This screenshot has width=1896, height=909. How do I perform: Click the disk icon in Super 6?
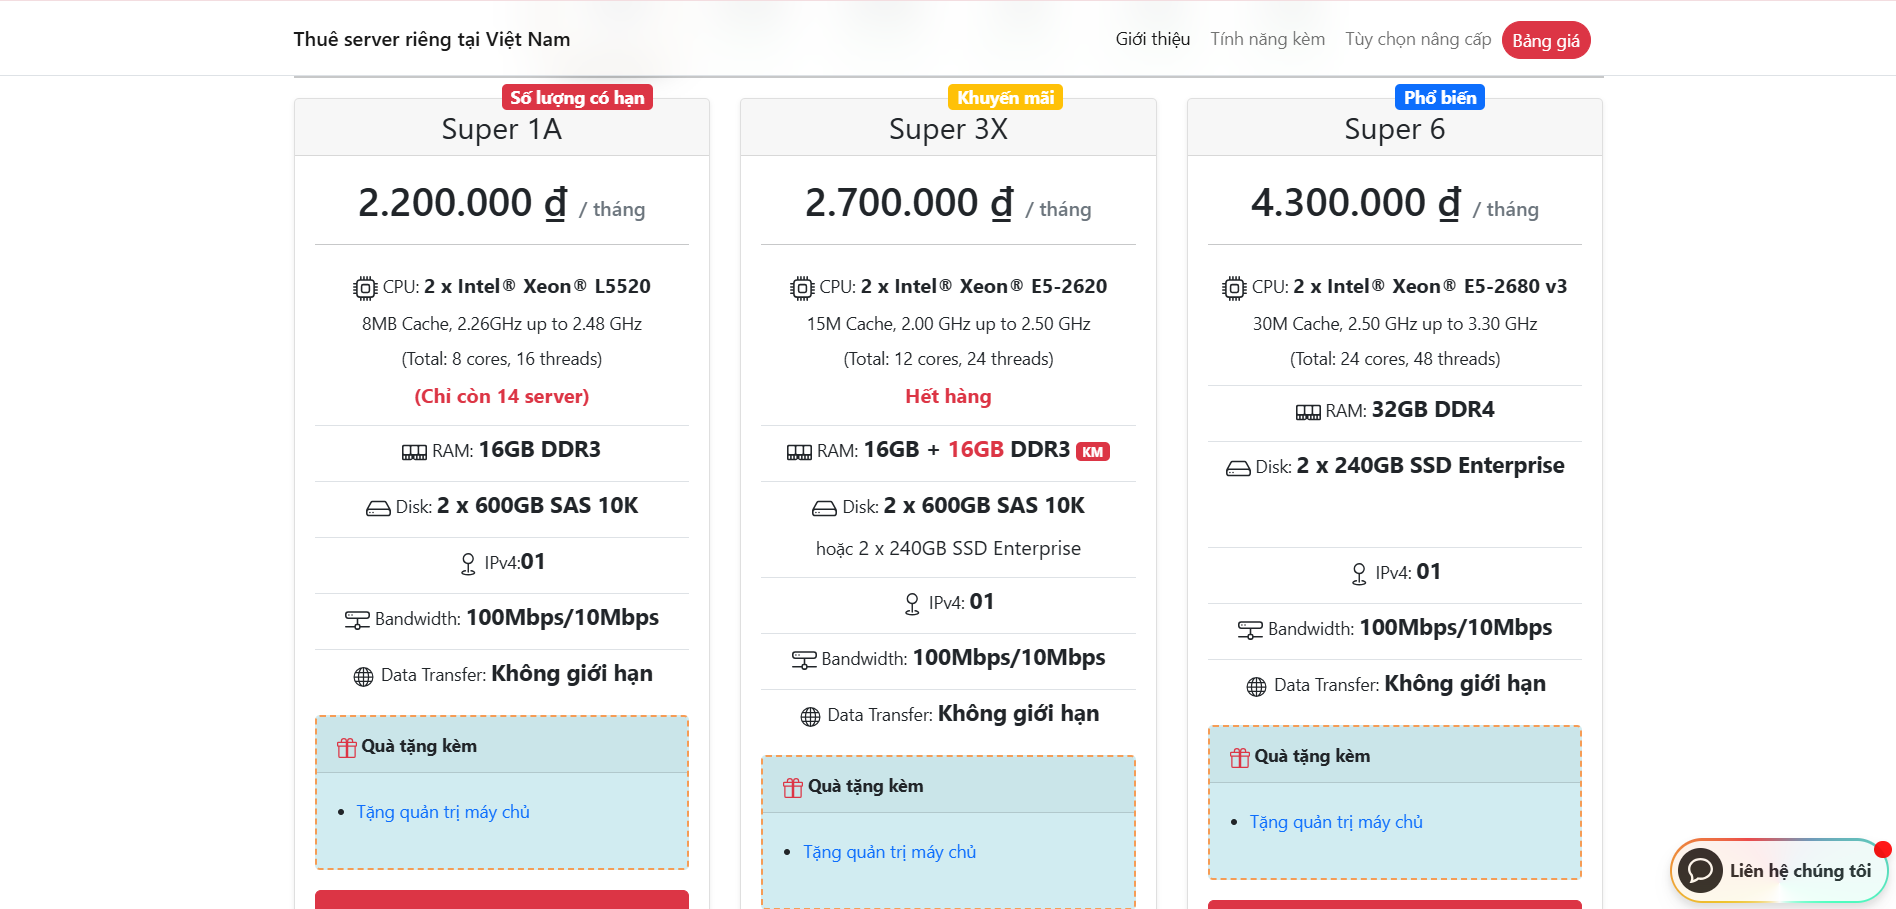pyautogui.click(x=1238, y=468)
